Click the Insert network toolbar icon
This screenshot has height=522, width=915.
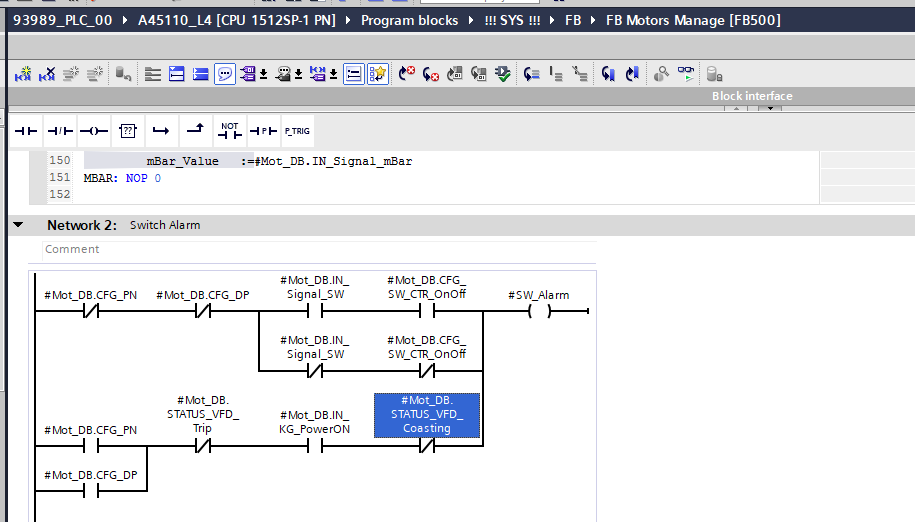click(23, 74)
